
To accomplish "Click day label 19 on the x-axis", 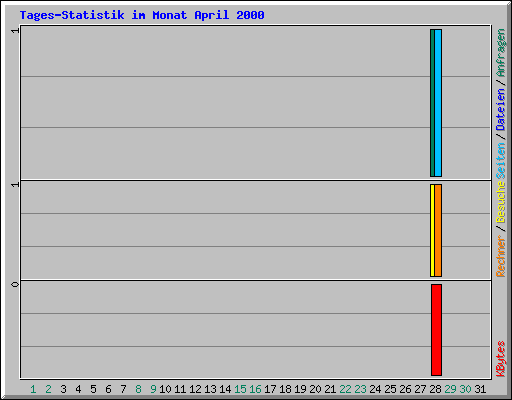I will click(x=300, y=389).
